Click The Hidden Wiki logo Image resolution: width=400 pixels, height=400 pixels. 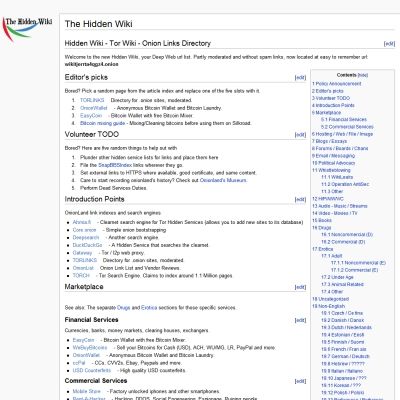coord(27,29)
